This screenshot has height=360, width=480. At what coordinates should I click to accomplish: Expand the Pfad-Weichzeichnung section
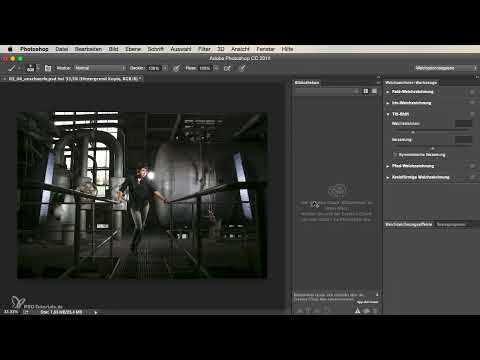[388, 166]
